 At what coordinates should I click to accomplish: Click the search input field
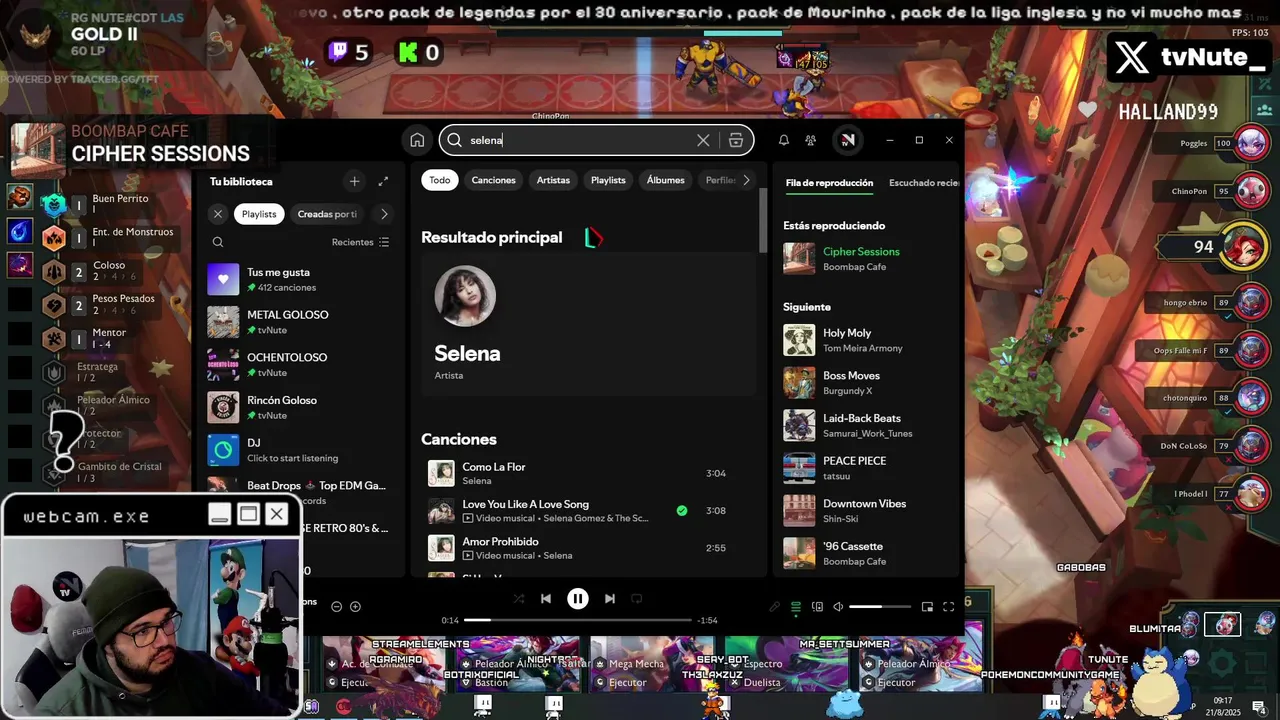(582, 140)
